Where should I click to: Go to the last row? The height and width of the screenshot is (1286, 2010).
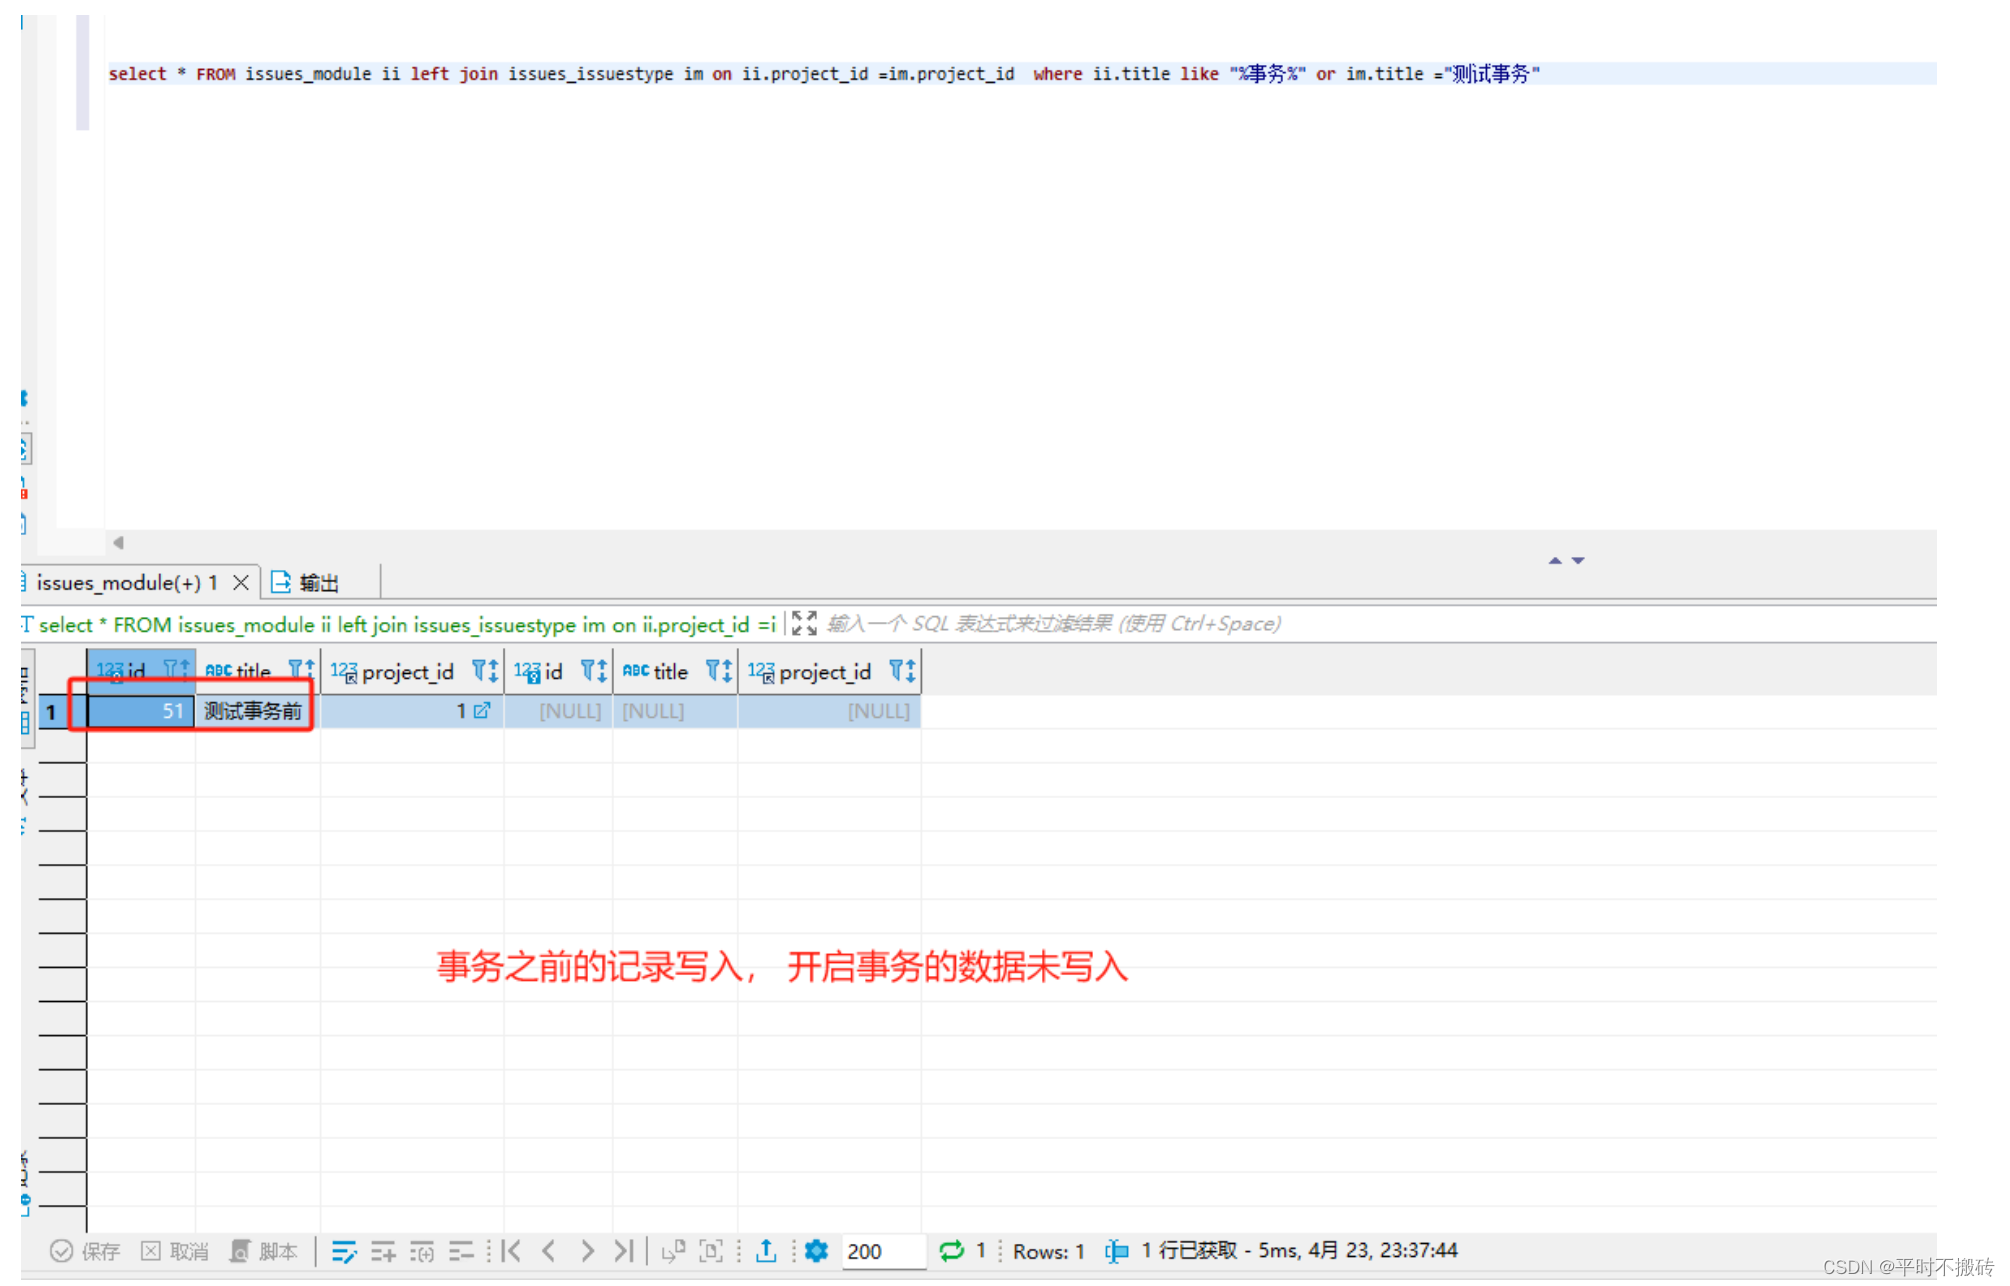(623, 1251)
